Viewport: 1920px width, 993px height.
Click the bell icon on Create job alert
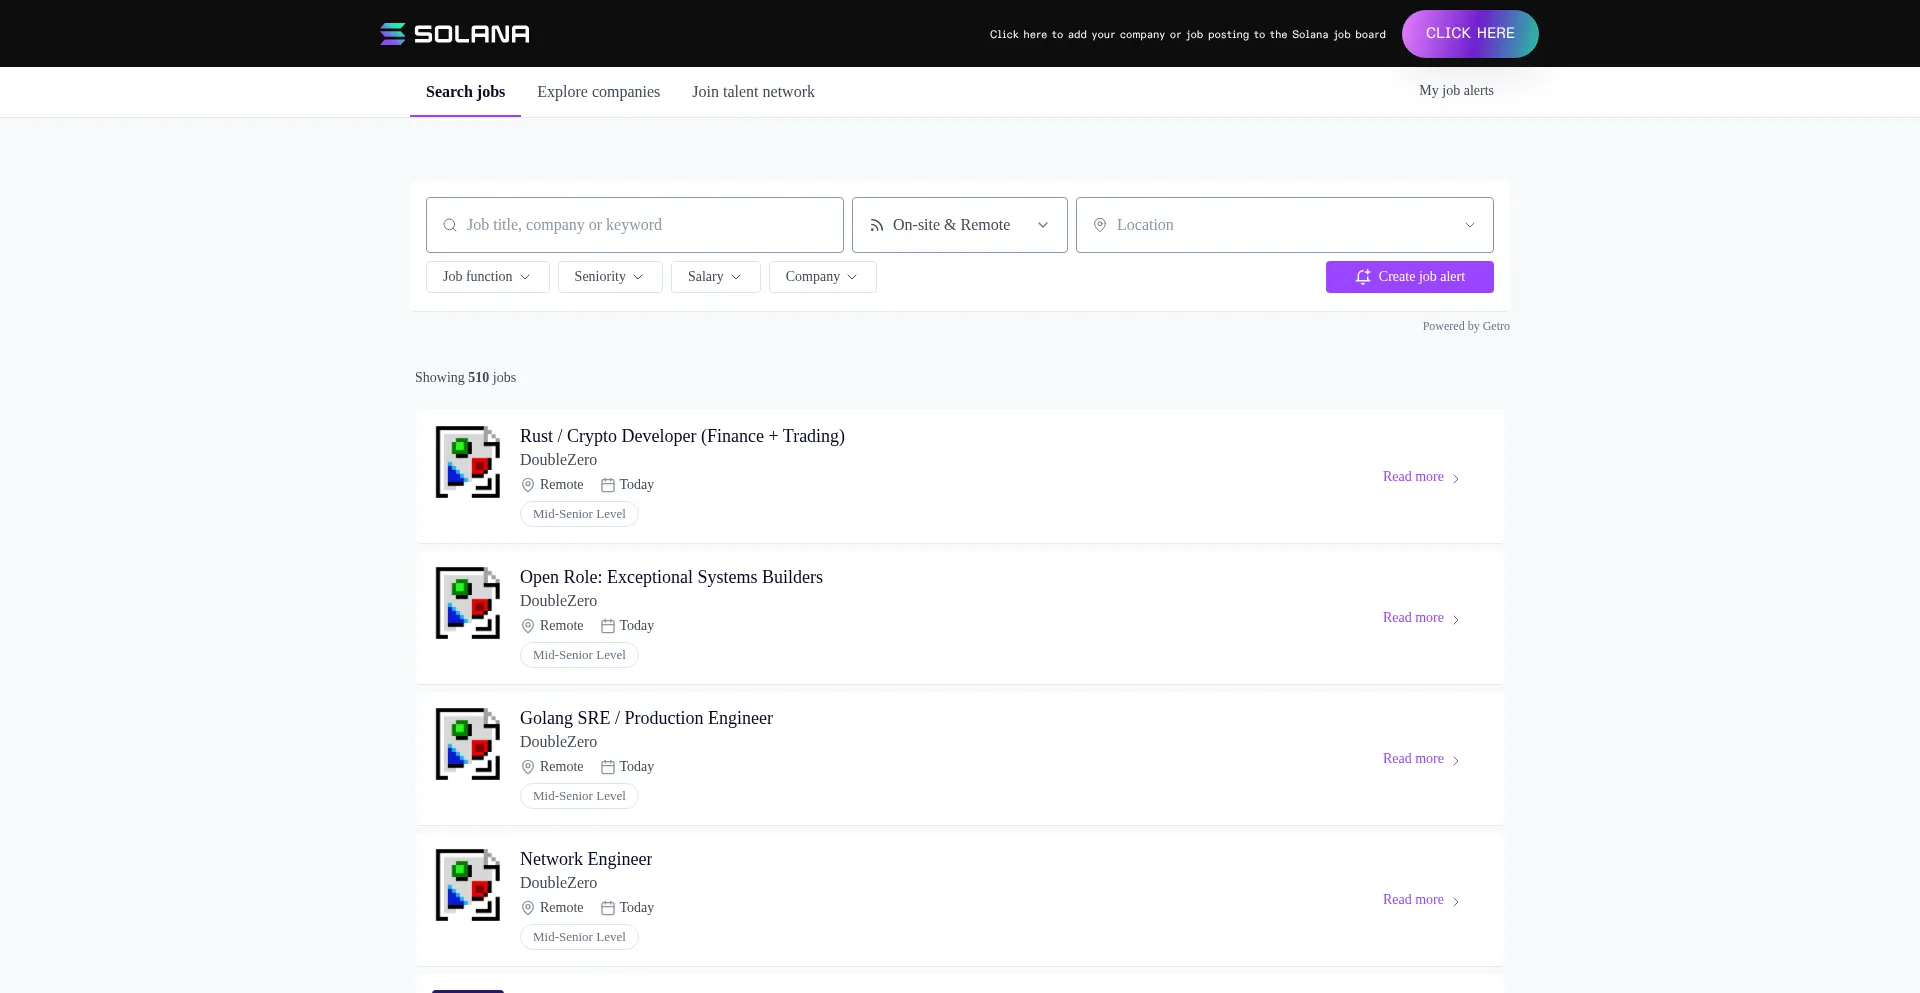tap(1363, 277)
